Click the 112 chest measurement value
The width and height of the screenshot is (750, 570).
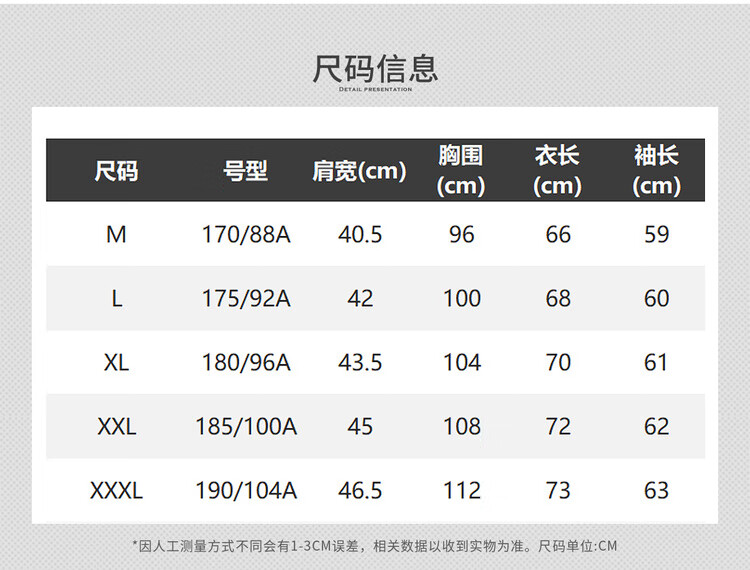pyautogui.click(x=461, y=491)
